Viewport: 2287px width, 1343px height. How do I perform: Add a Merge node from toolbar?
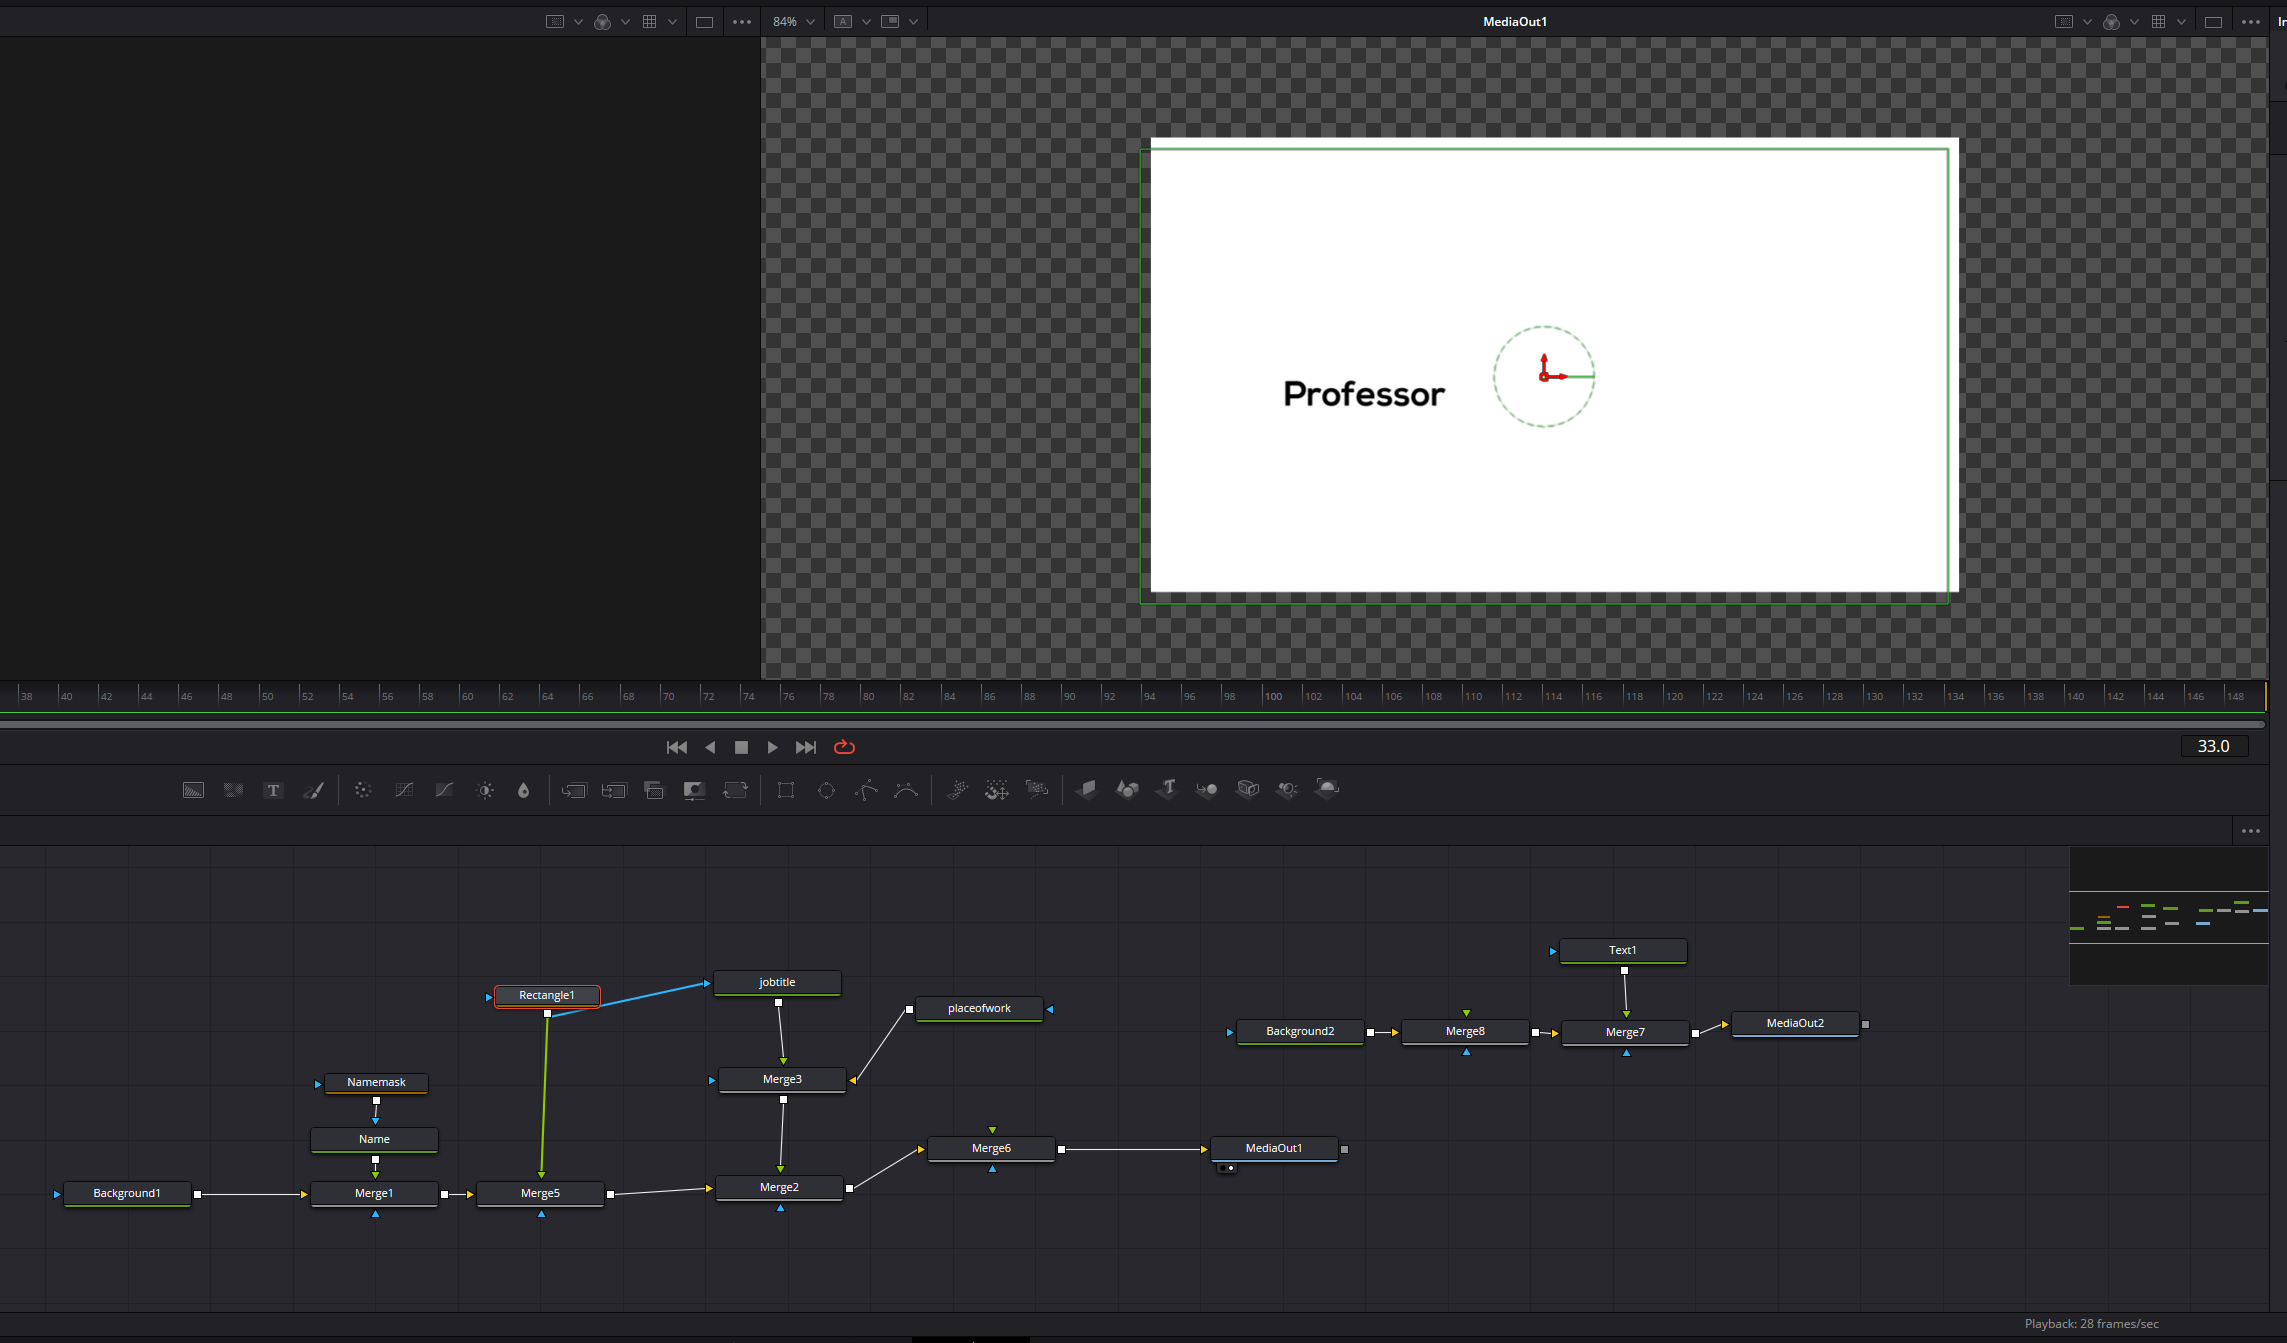pos(574,790)
